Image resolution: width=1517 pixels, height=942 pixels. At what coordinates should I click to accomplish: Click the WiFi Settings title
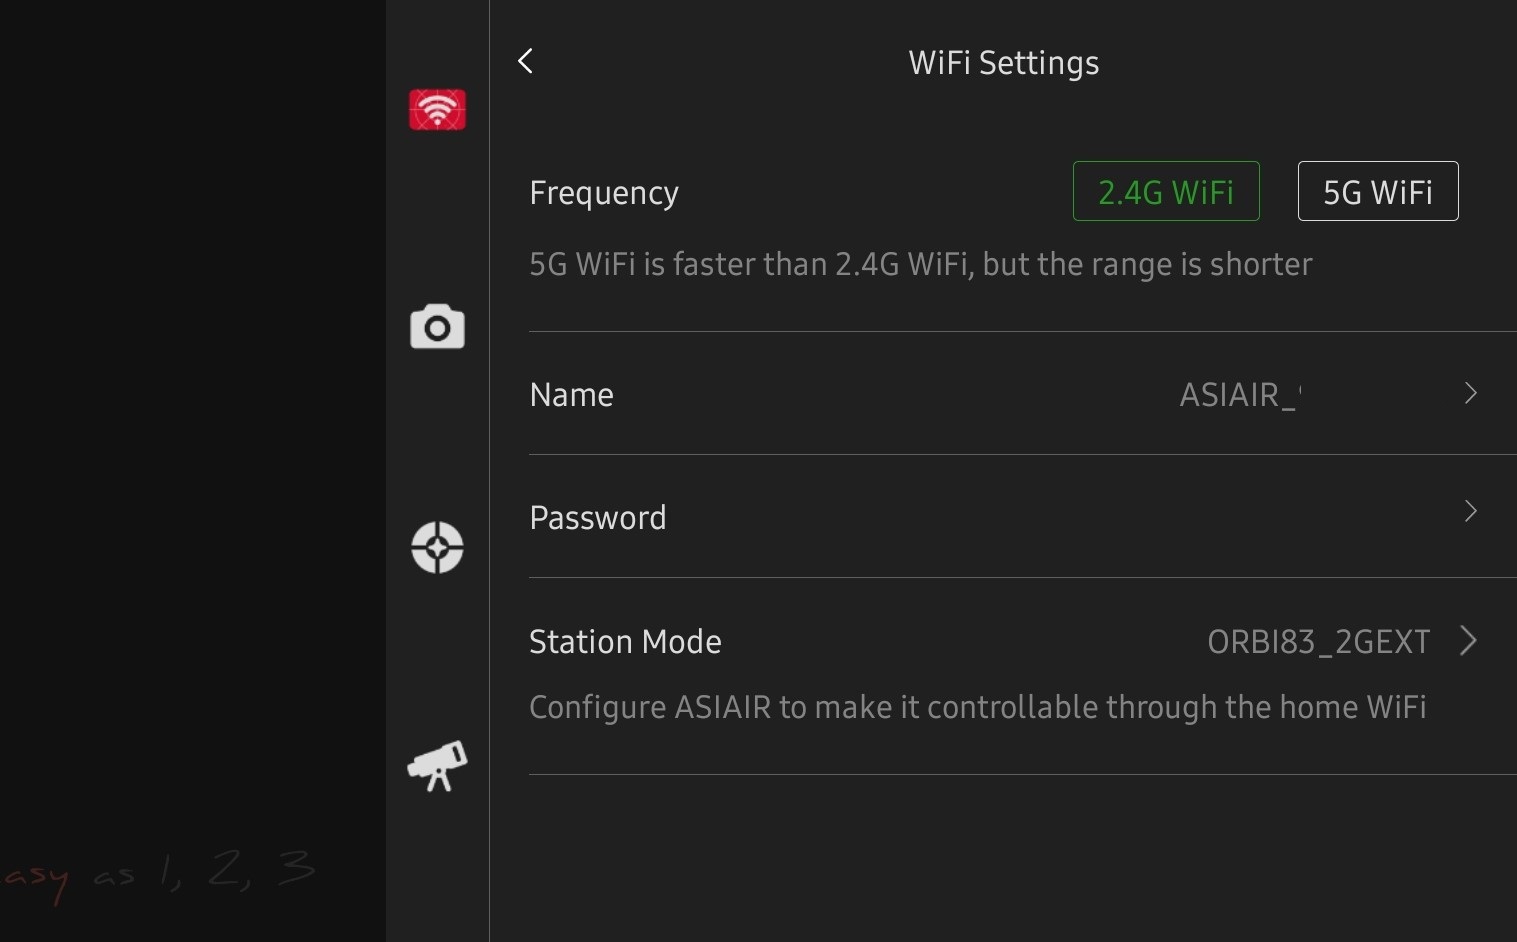(x=1003, y=63)
